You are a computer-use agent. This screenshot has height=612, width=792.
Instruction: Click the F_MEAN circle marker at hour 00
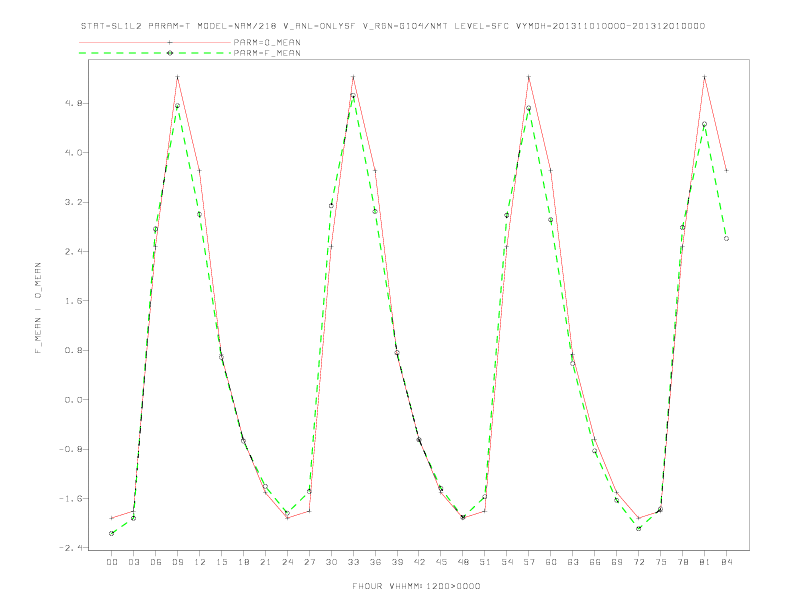click(x=112, y=533)
